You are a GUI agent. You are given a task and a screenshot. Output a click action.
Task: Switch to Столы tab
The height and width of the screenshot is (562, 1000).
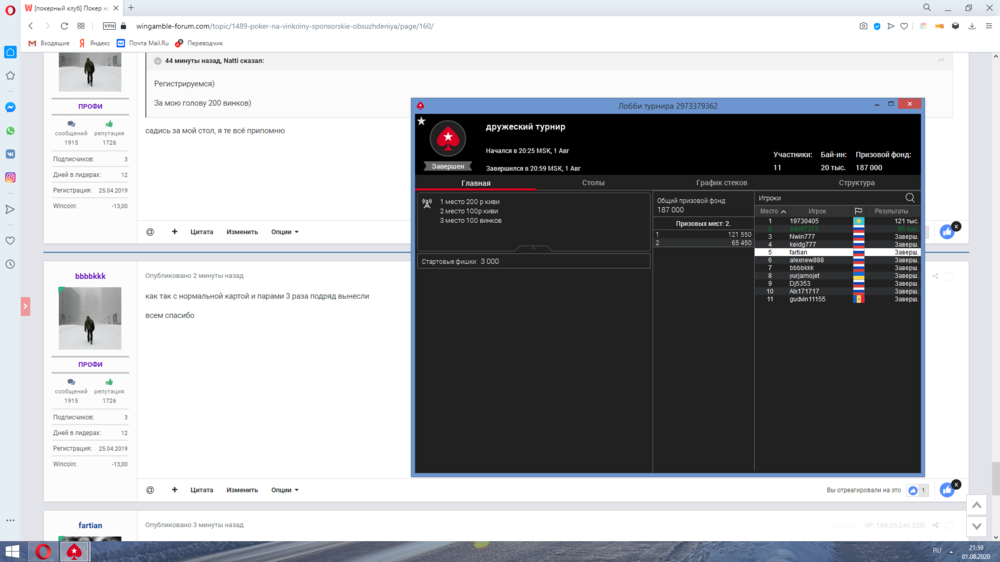coord(593,183)
